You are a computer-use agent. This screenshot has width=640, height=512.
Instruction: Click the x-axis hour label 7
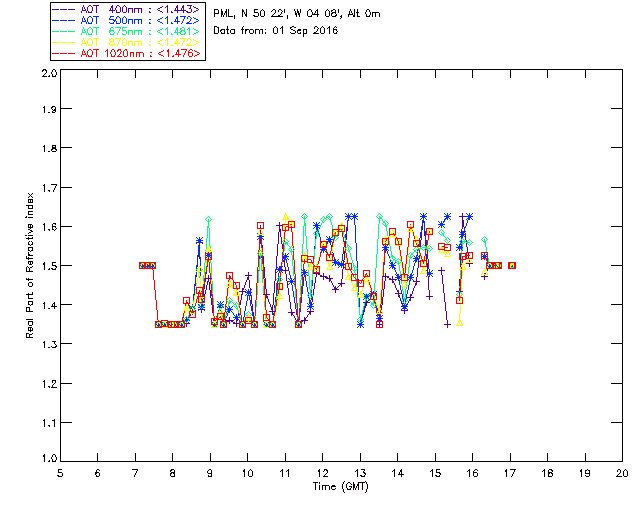coord(135,473)
